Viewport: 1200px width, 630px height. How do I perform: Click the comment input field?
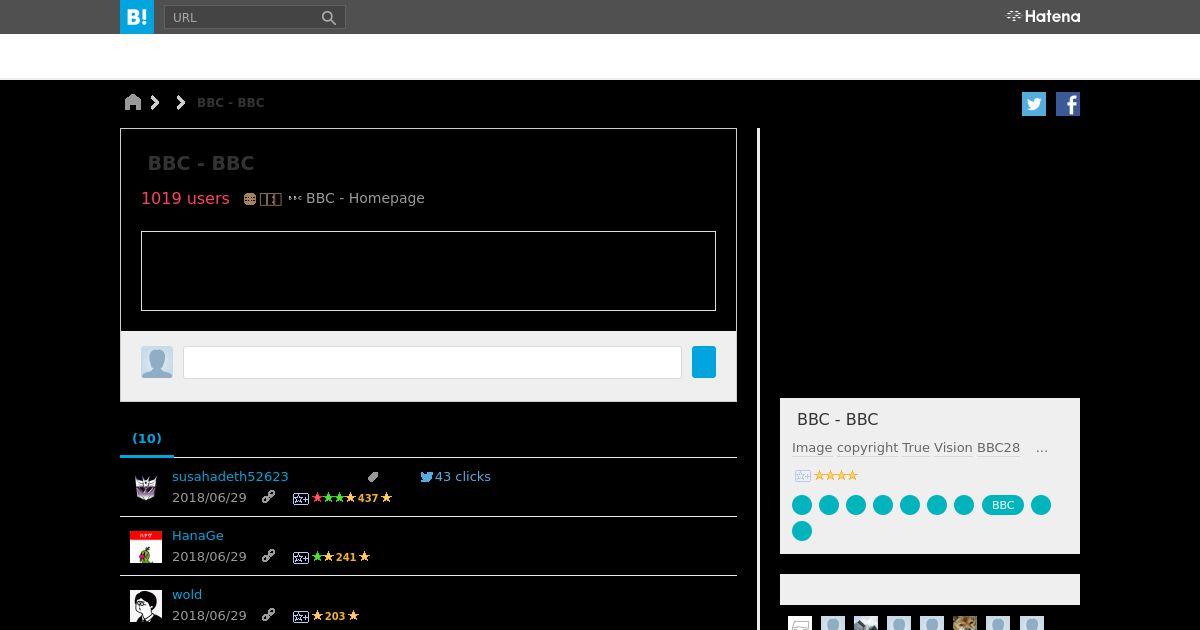[432, 362]
